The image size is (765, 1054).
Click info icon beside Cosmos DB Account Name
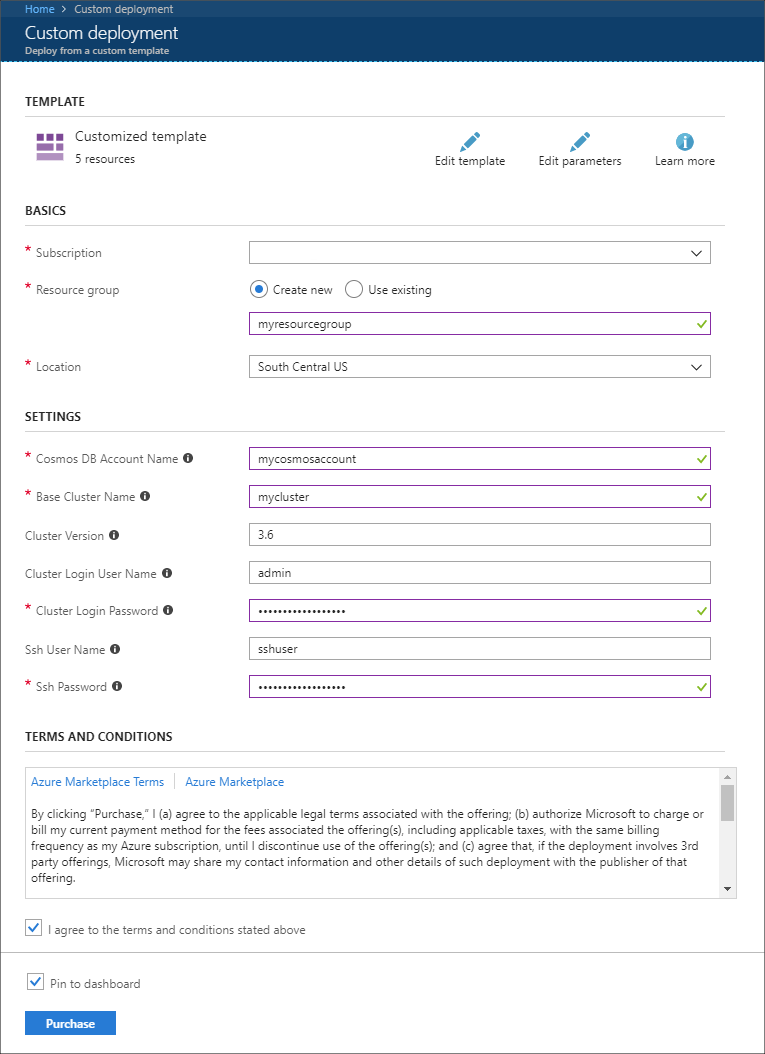188,459
